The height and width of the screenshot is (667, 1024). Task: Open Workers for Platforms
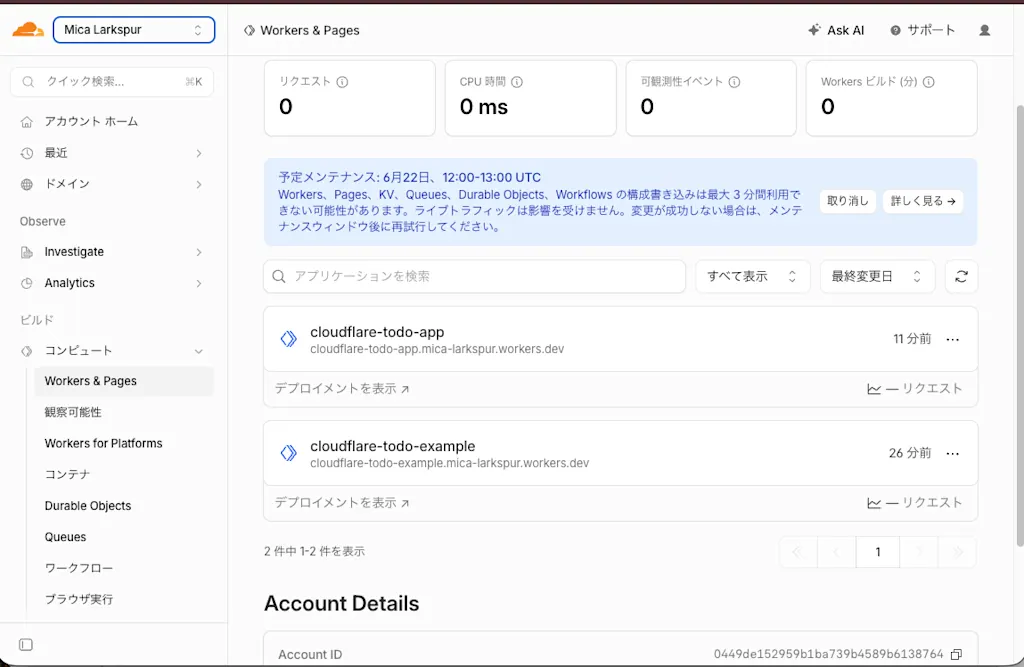point(103,444)
